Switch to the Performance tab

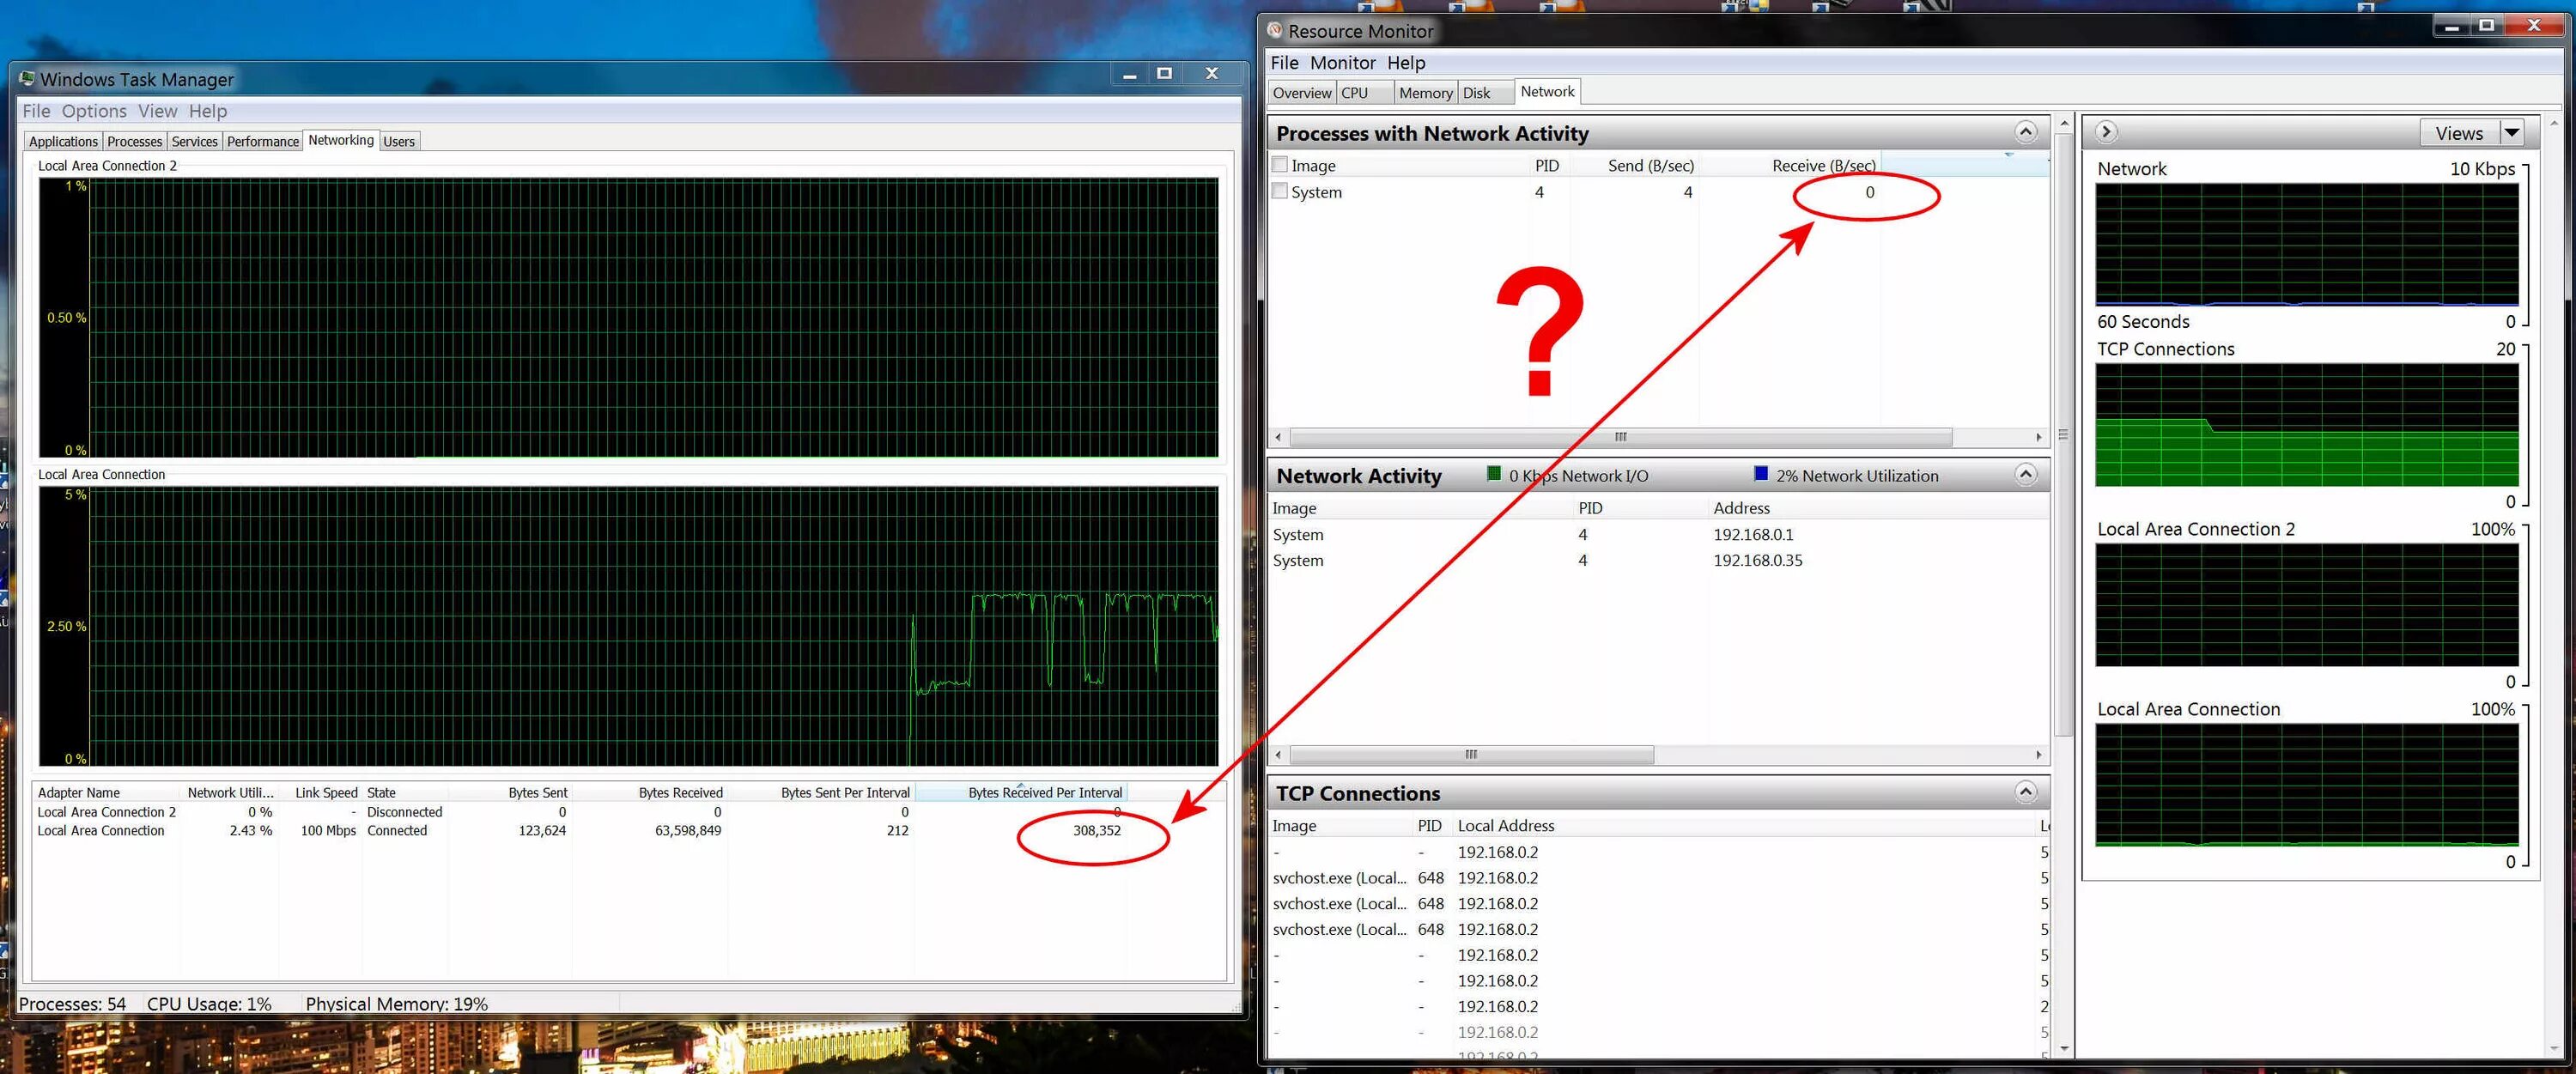pyautogui.click(x=262, y=141)
